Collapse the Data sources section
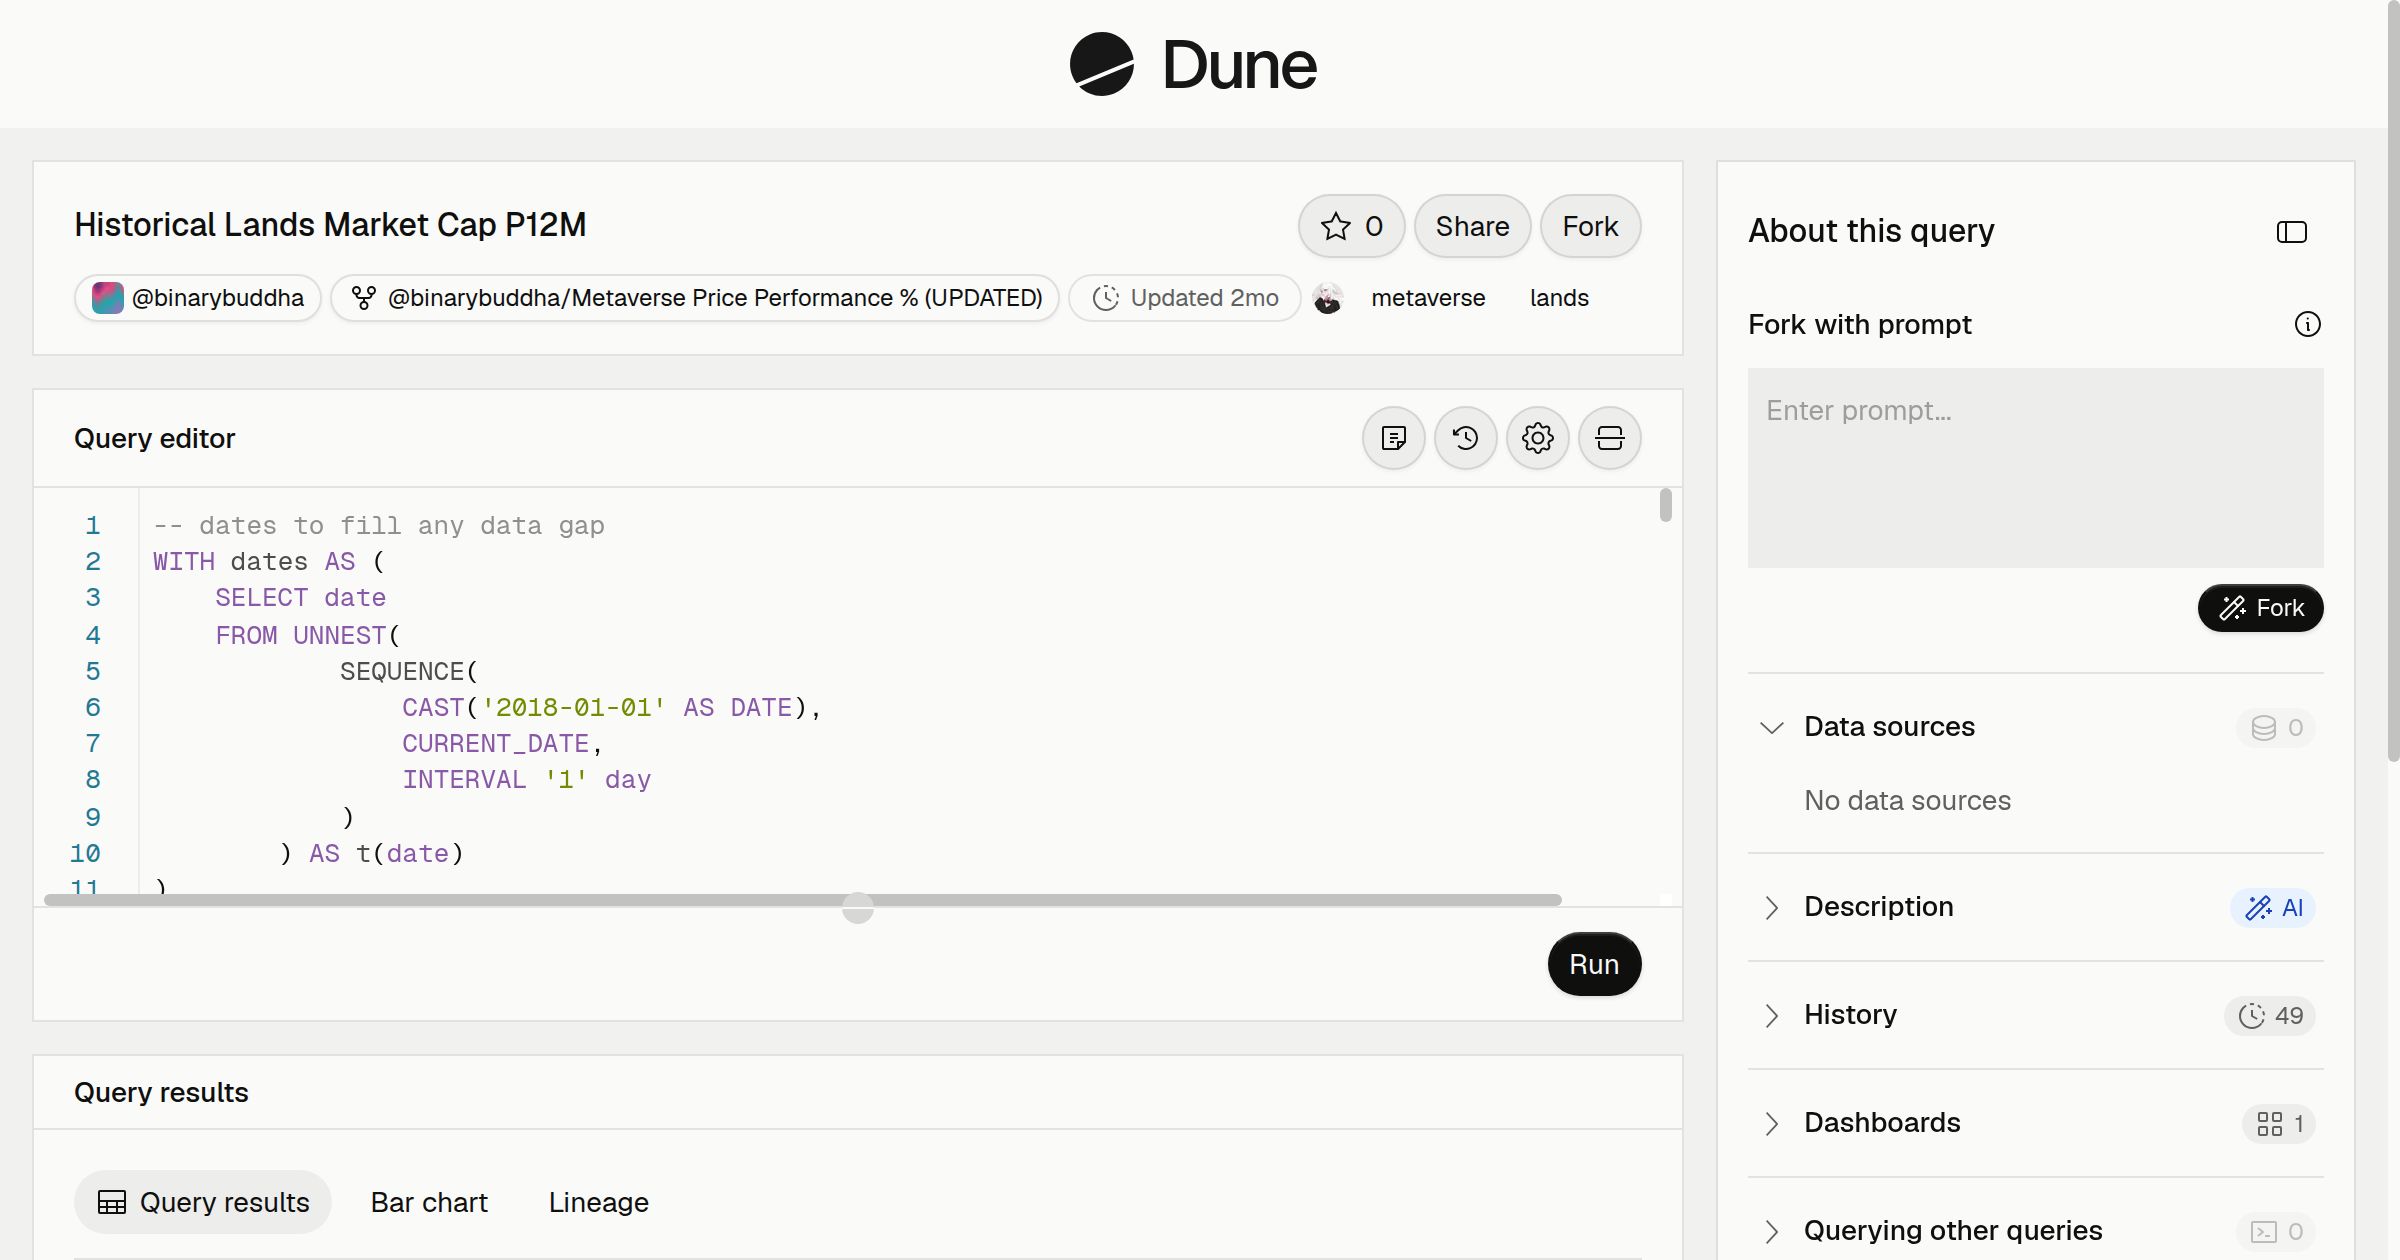The height and width of the screenshot is (1260, 2400). 1772,727
